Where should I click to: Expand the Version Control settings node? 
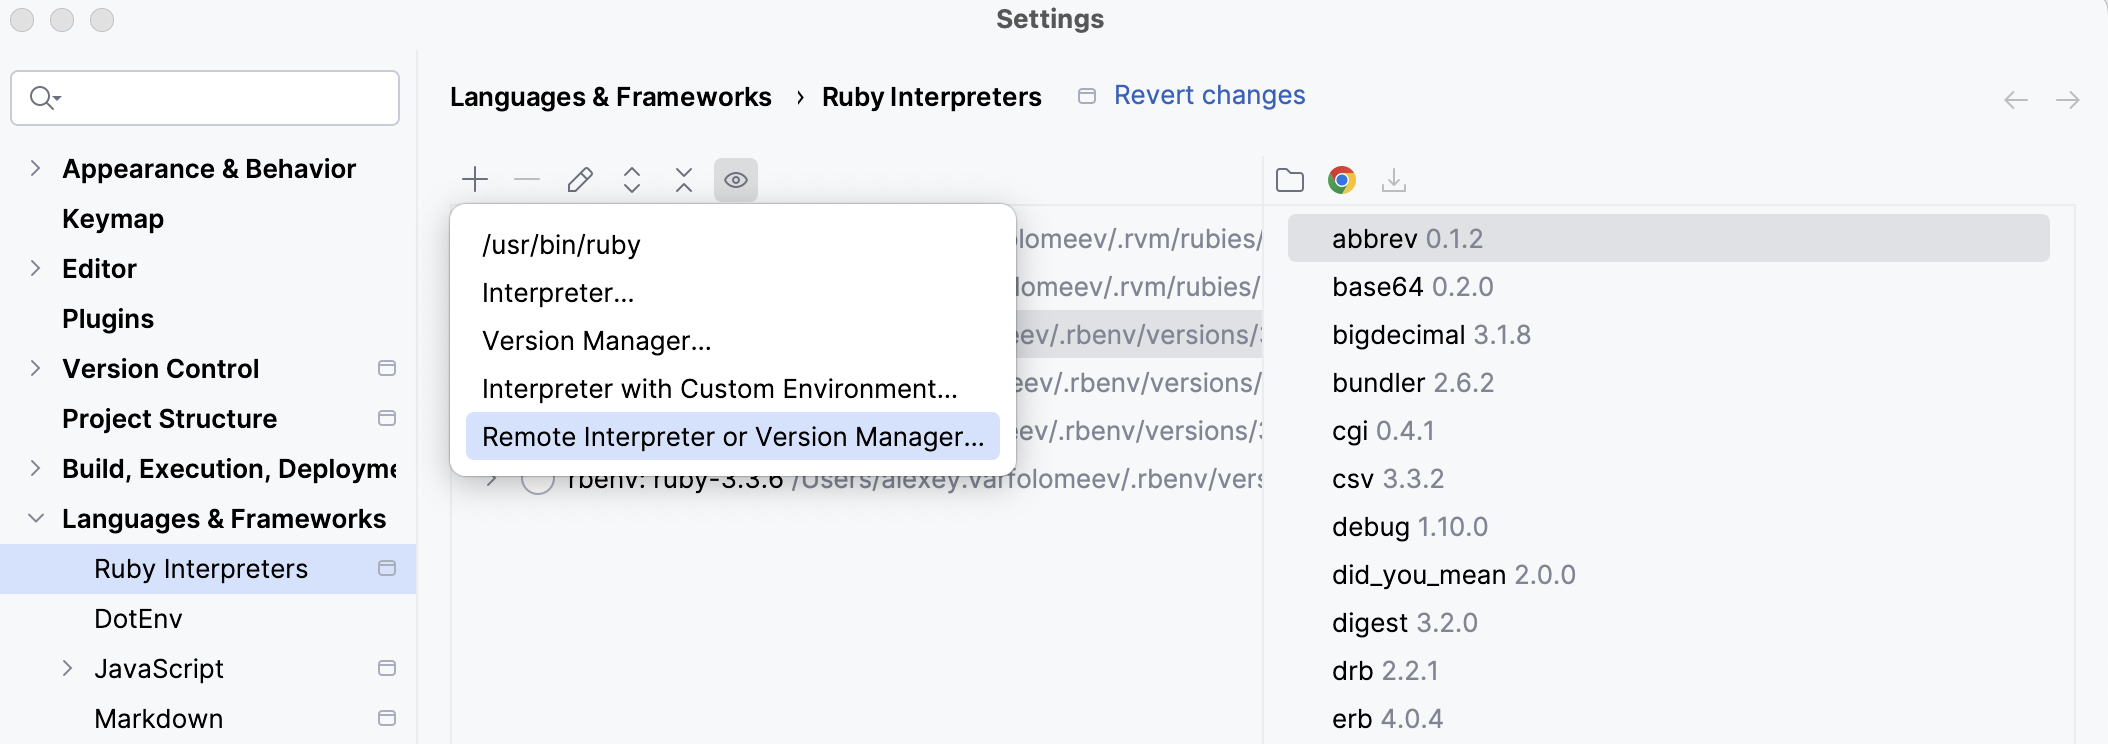[36, 369]
